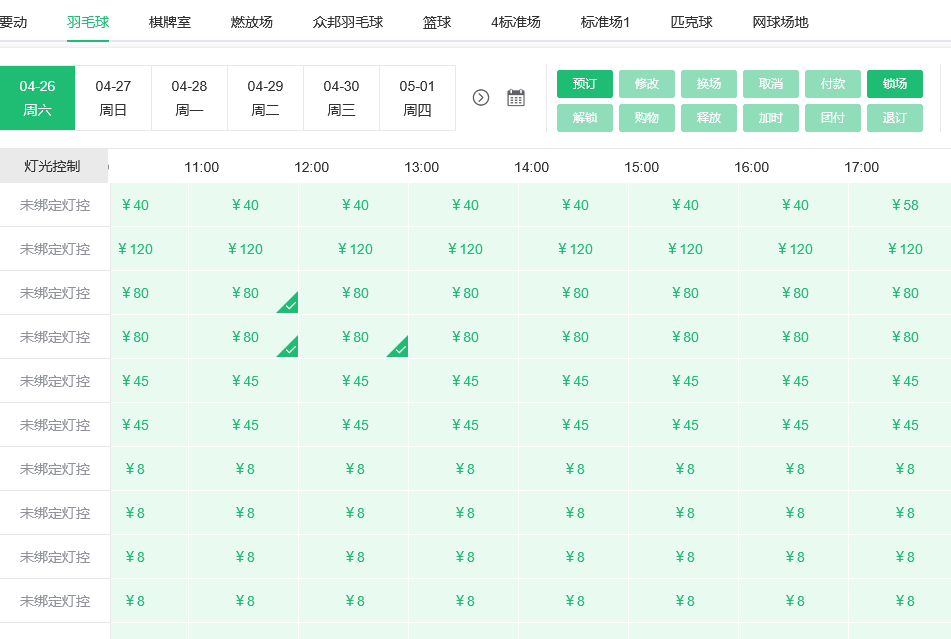
Task: Select the 标准场1 tab
Action: (605, 22)
